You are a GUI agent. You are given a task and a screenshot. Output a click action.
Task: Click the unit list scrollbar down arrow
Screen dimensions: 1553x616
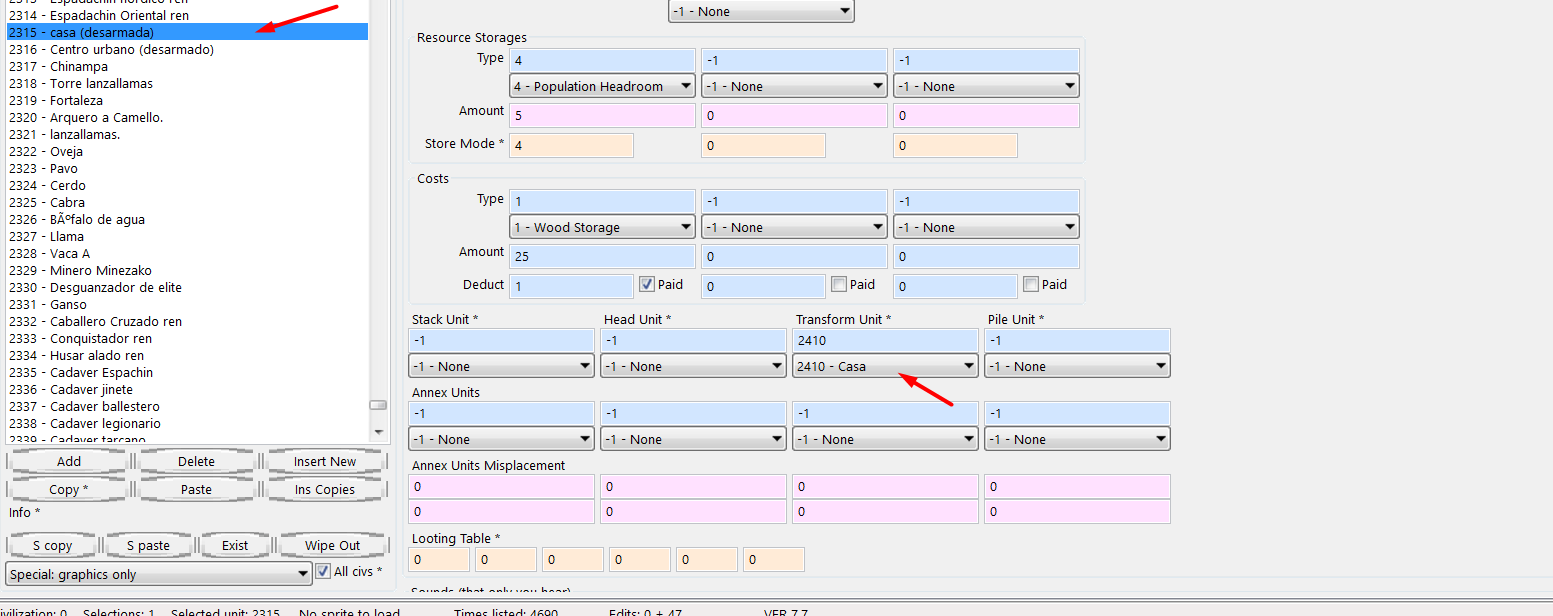378,432
